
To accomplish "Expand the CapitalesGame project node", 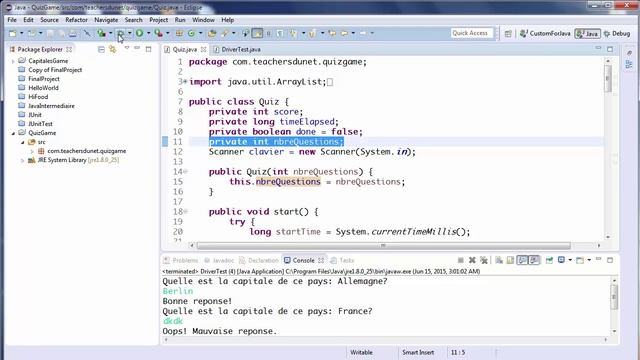I will click(x=13, y=61).
